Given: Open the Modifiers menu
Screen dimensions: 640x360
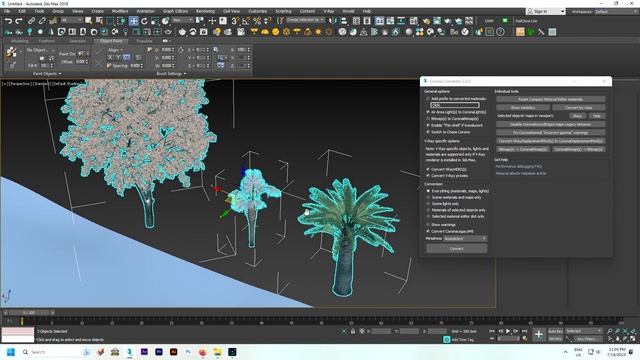Looking at the screenshot, I should coord(120,11).
